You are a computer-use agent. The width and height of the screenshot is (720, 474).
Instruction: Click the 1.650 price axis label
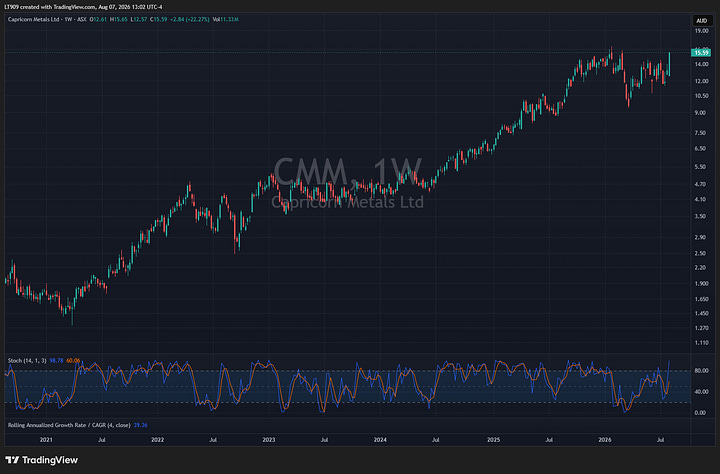(701, 299)
